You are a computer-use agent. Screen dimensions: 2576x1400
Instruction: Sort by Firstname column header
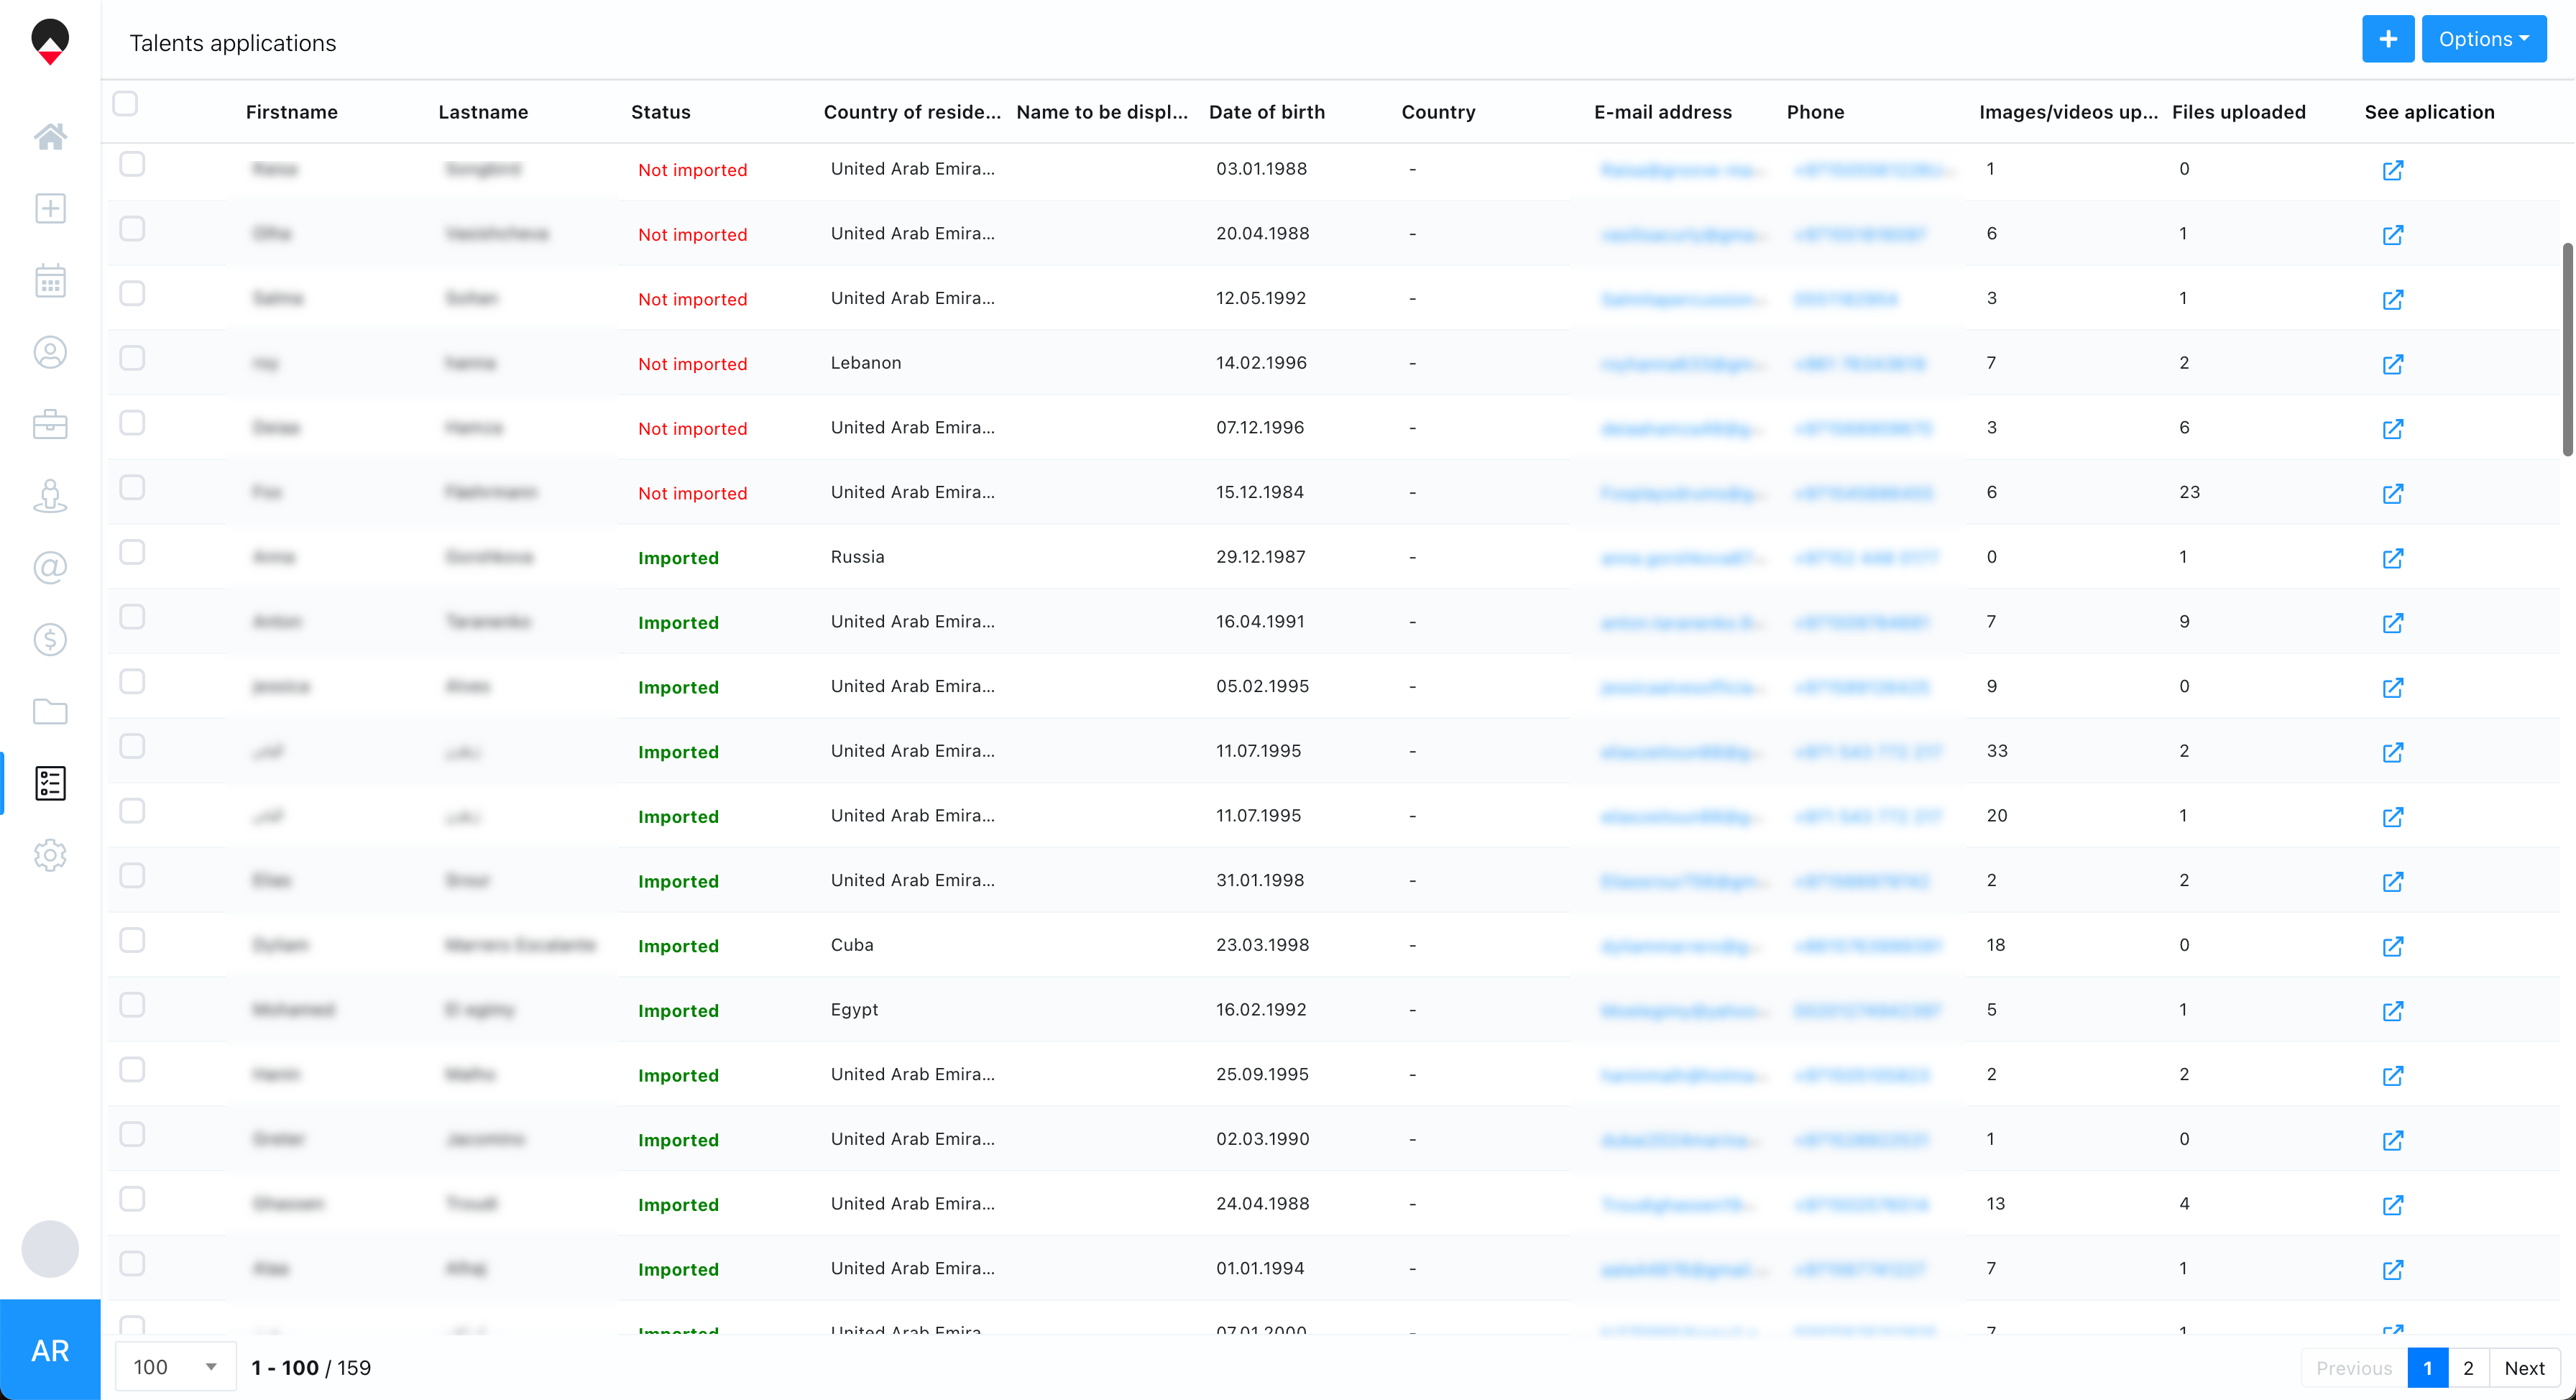[292, 112]
